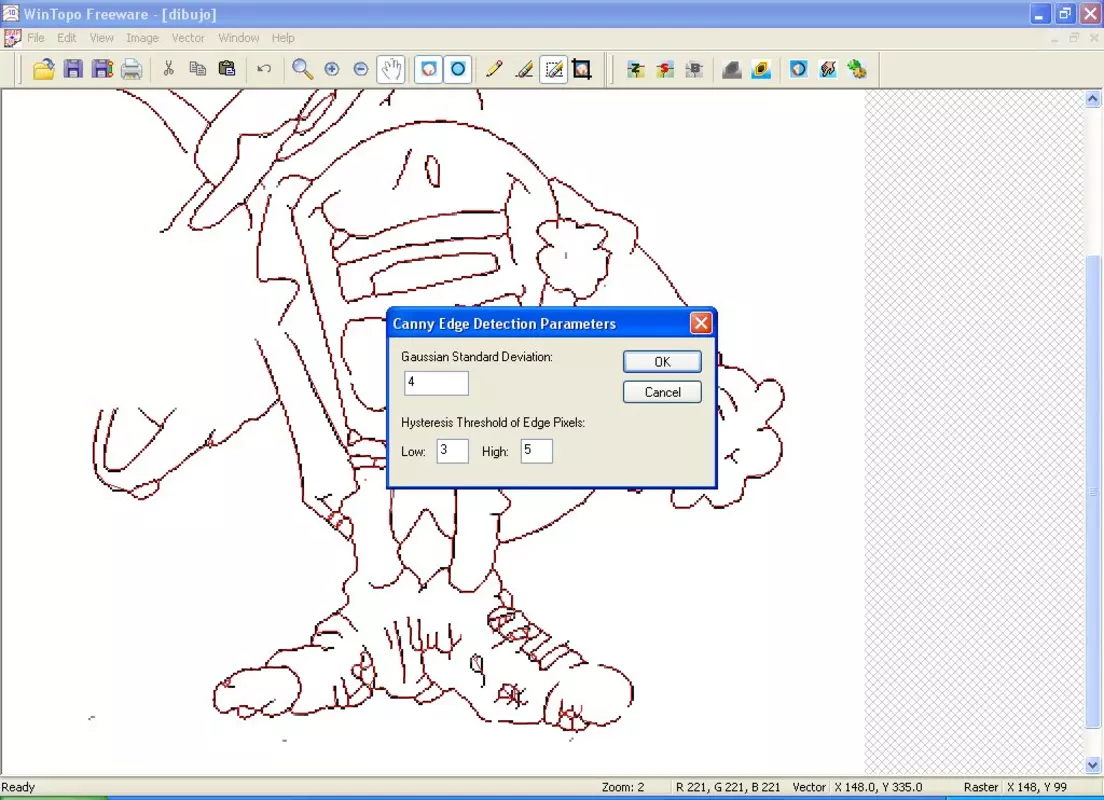Click the vertical scrollbar up arrow

1093,99
